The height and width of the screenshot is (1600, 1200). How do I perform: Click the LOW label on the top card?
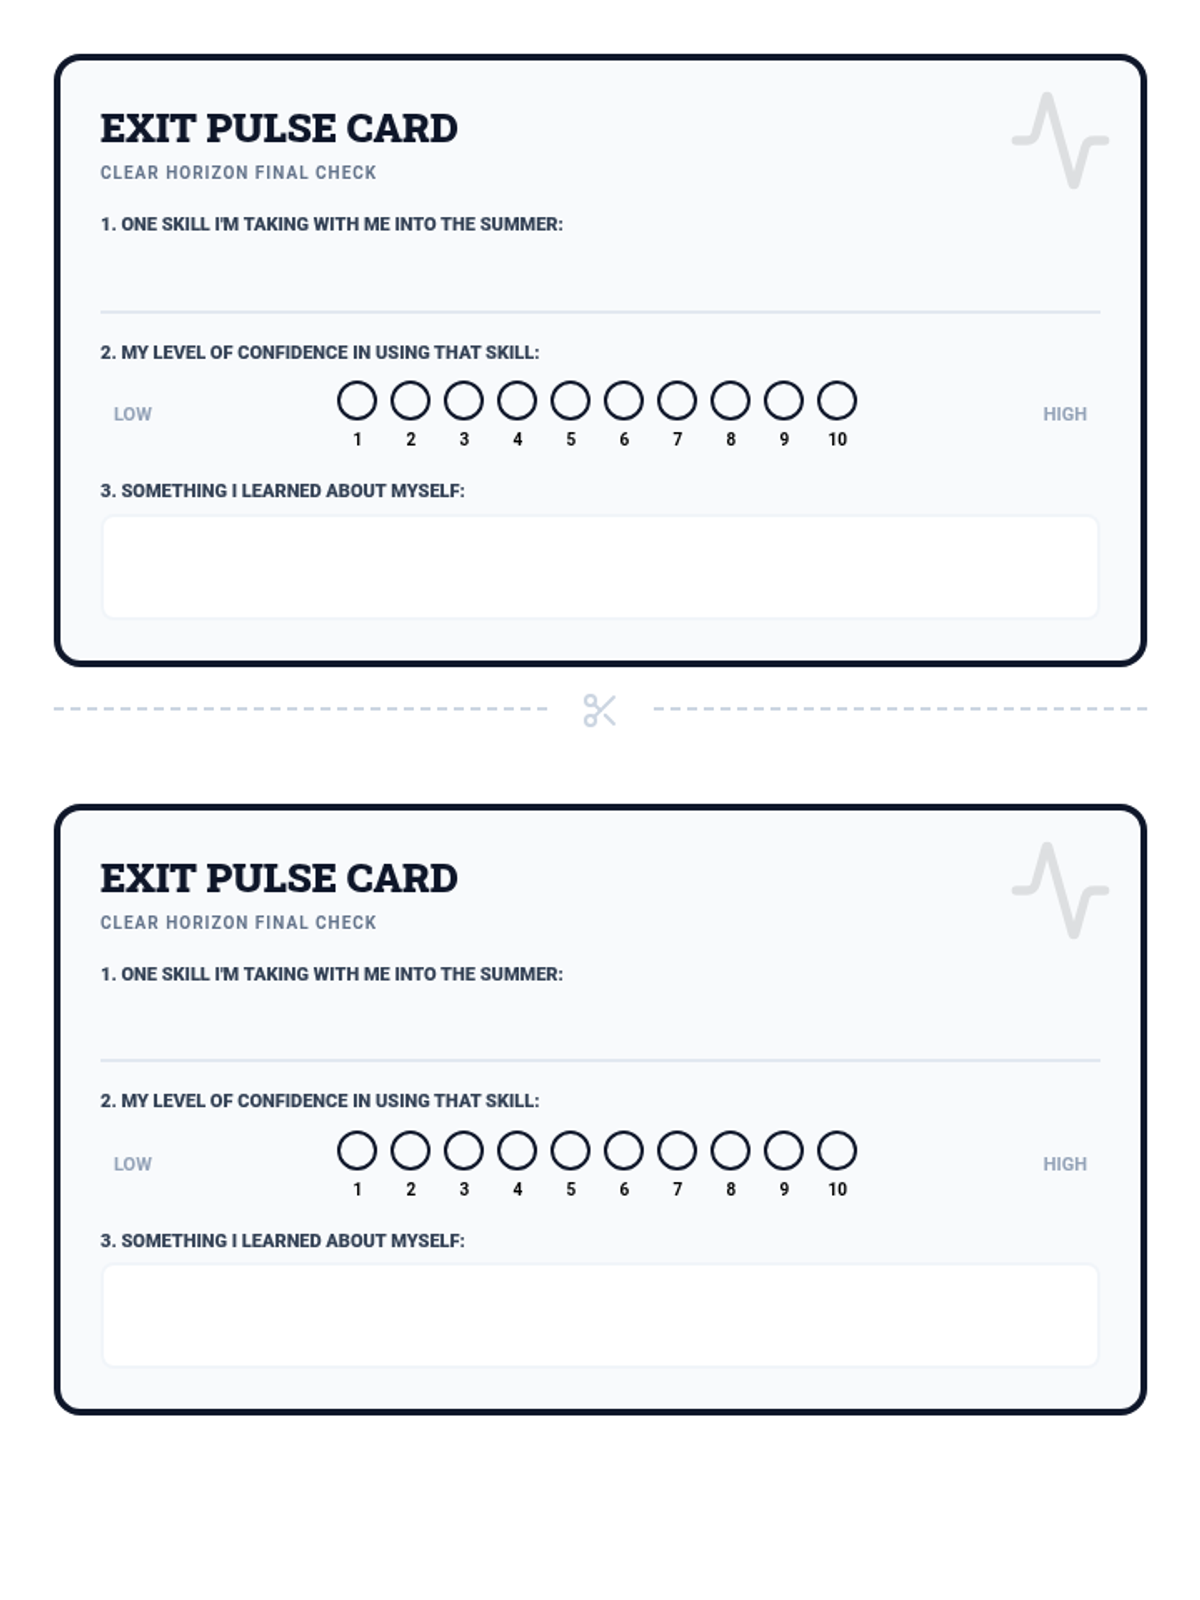132,414
